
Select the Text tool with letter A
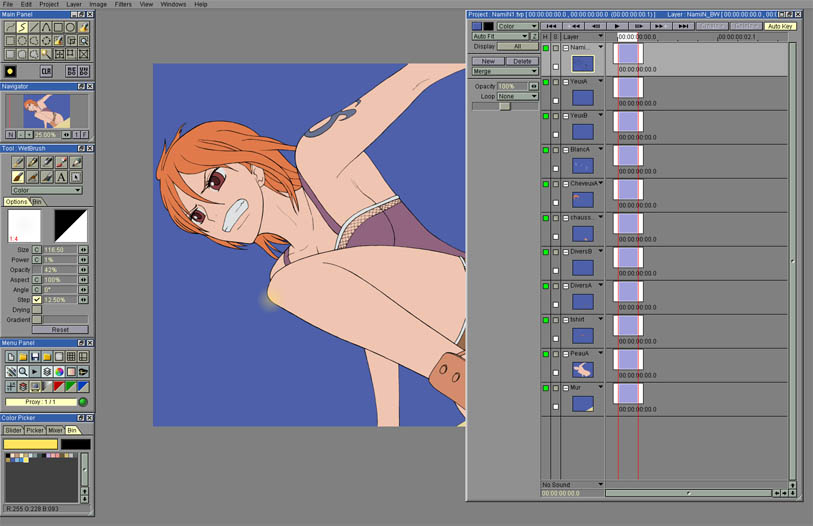click(61, 177)
